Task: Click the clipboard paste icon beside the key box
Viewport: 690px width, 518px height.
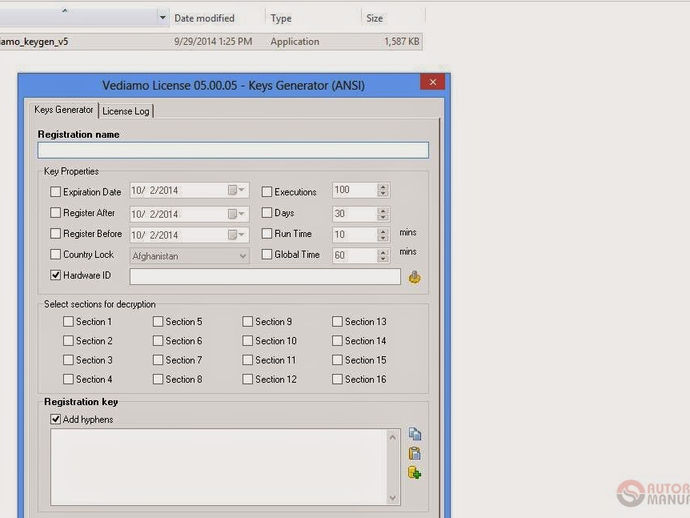Action: (x=415, y=453)
